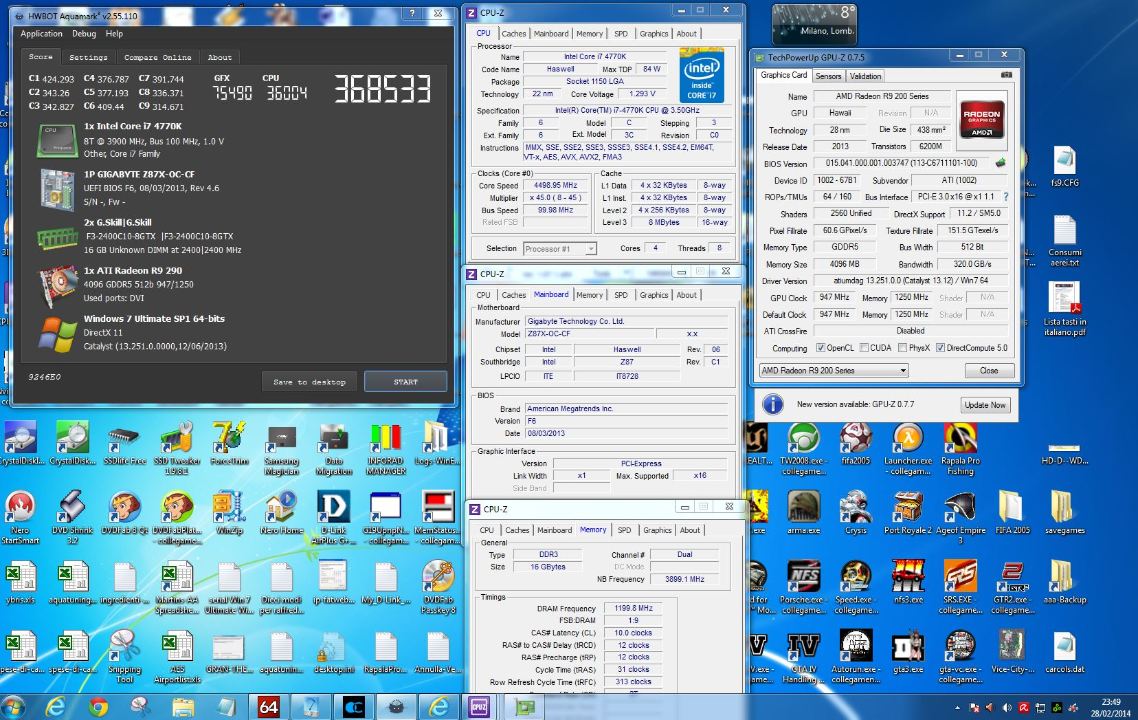Open the Settings tab in HWBOT Aquamark
Screen dimensions: 1138x720
[x=88, y=57]
